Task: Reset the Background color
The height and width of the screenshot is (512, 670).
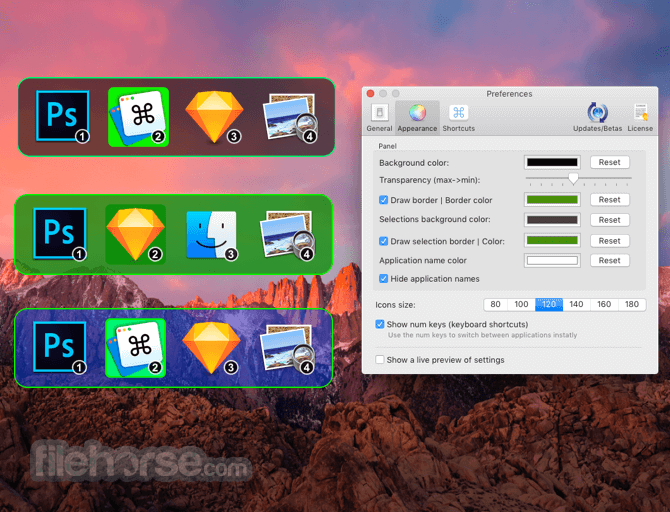Action: (610, 162)
